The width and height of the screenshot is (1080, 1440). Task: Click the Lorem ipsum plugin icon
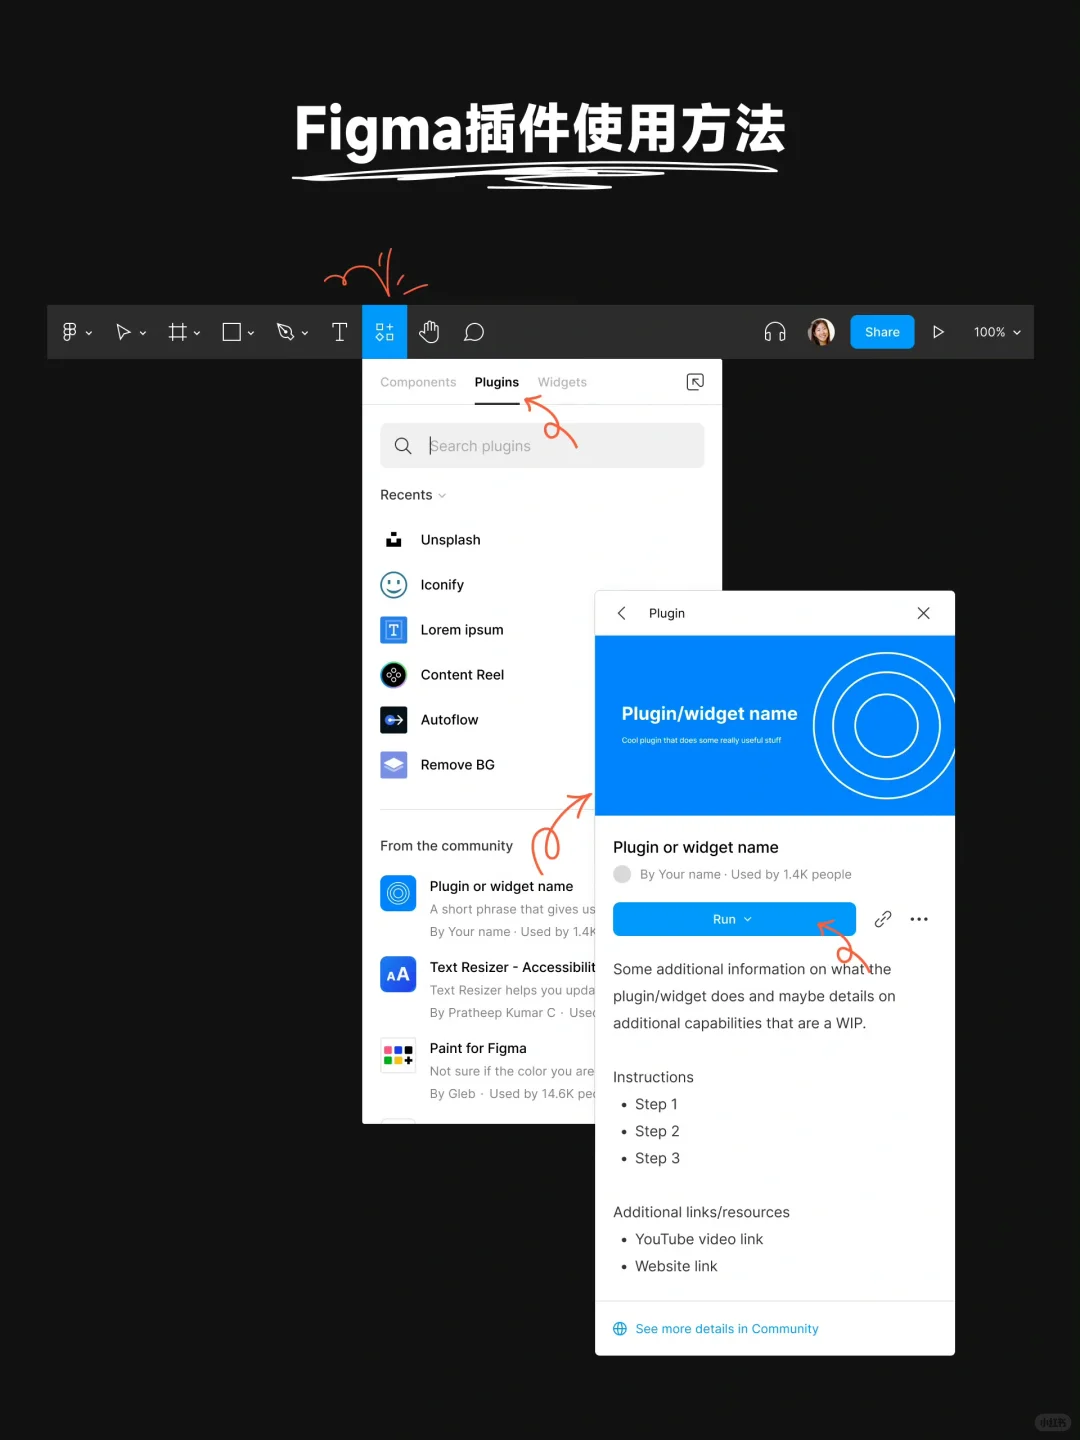tap(394, 630)
